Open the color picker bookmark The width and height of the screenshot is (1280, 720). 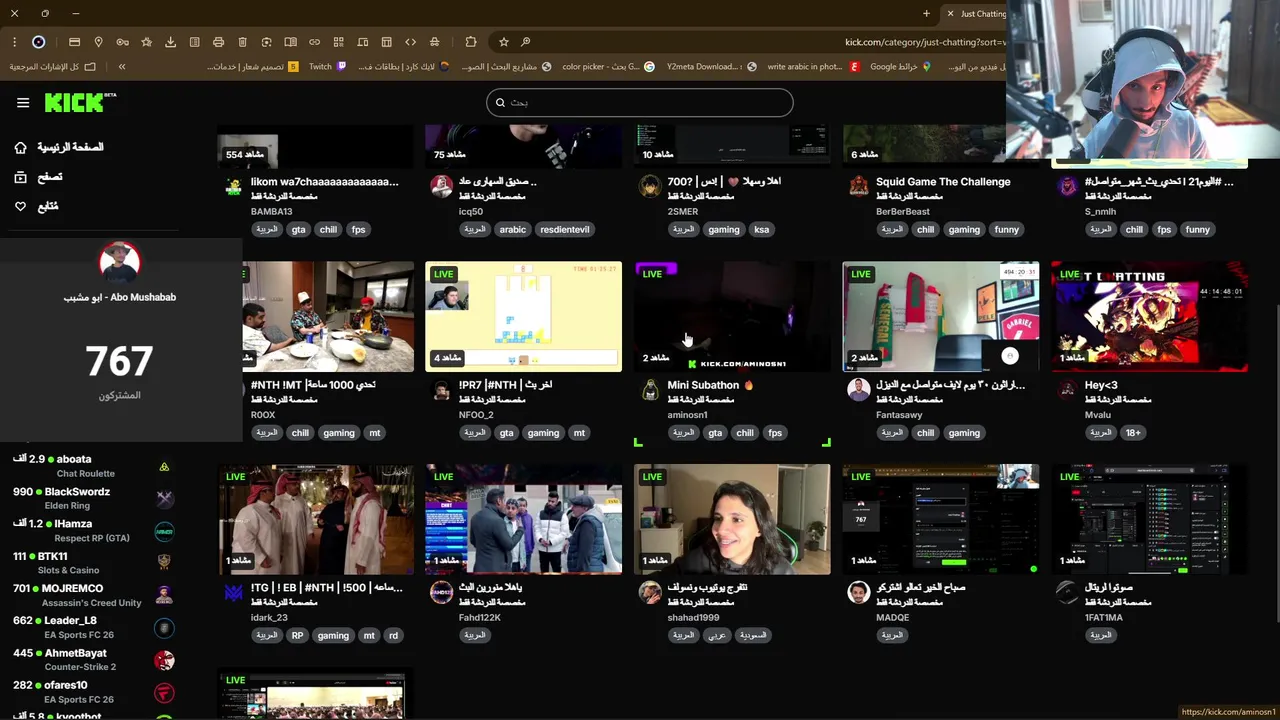[608, 66]
